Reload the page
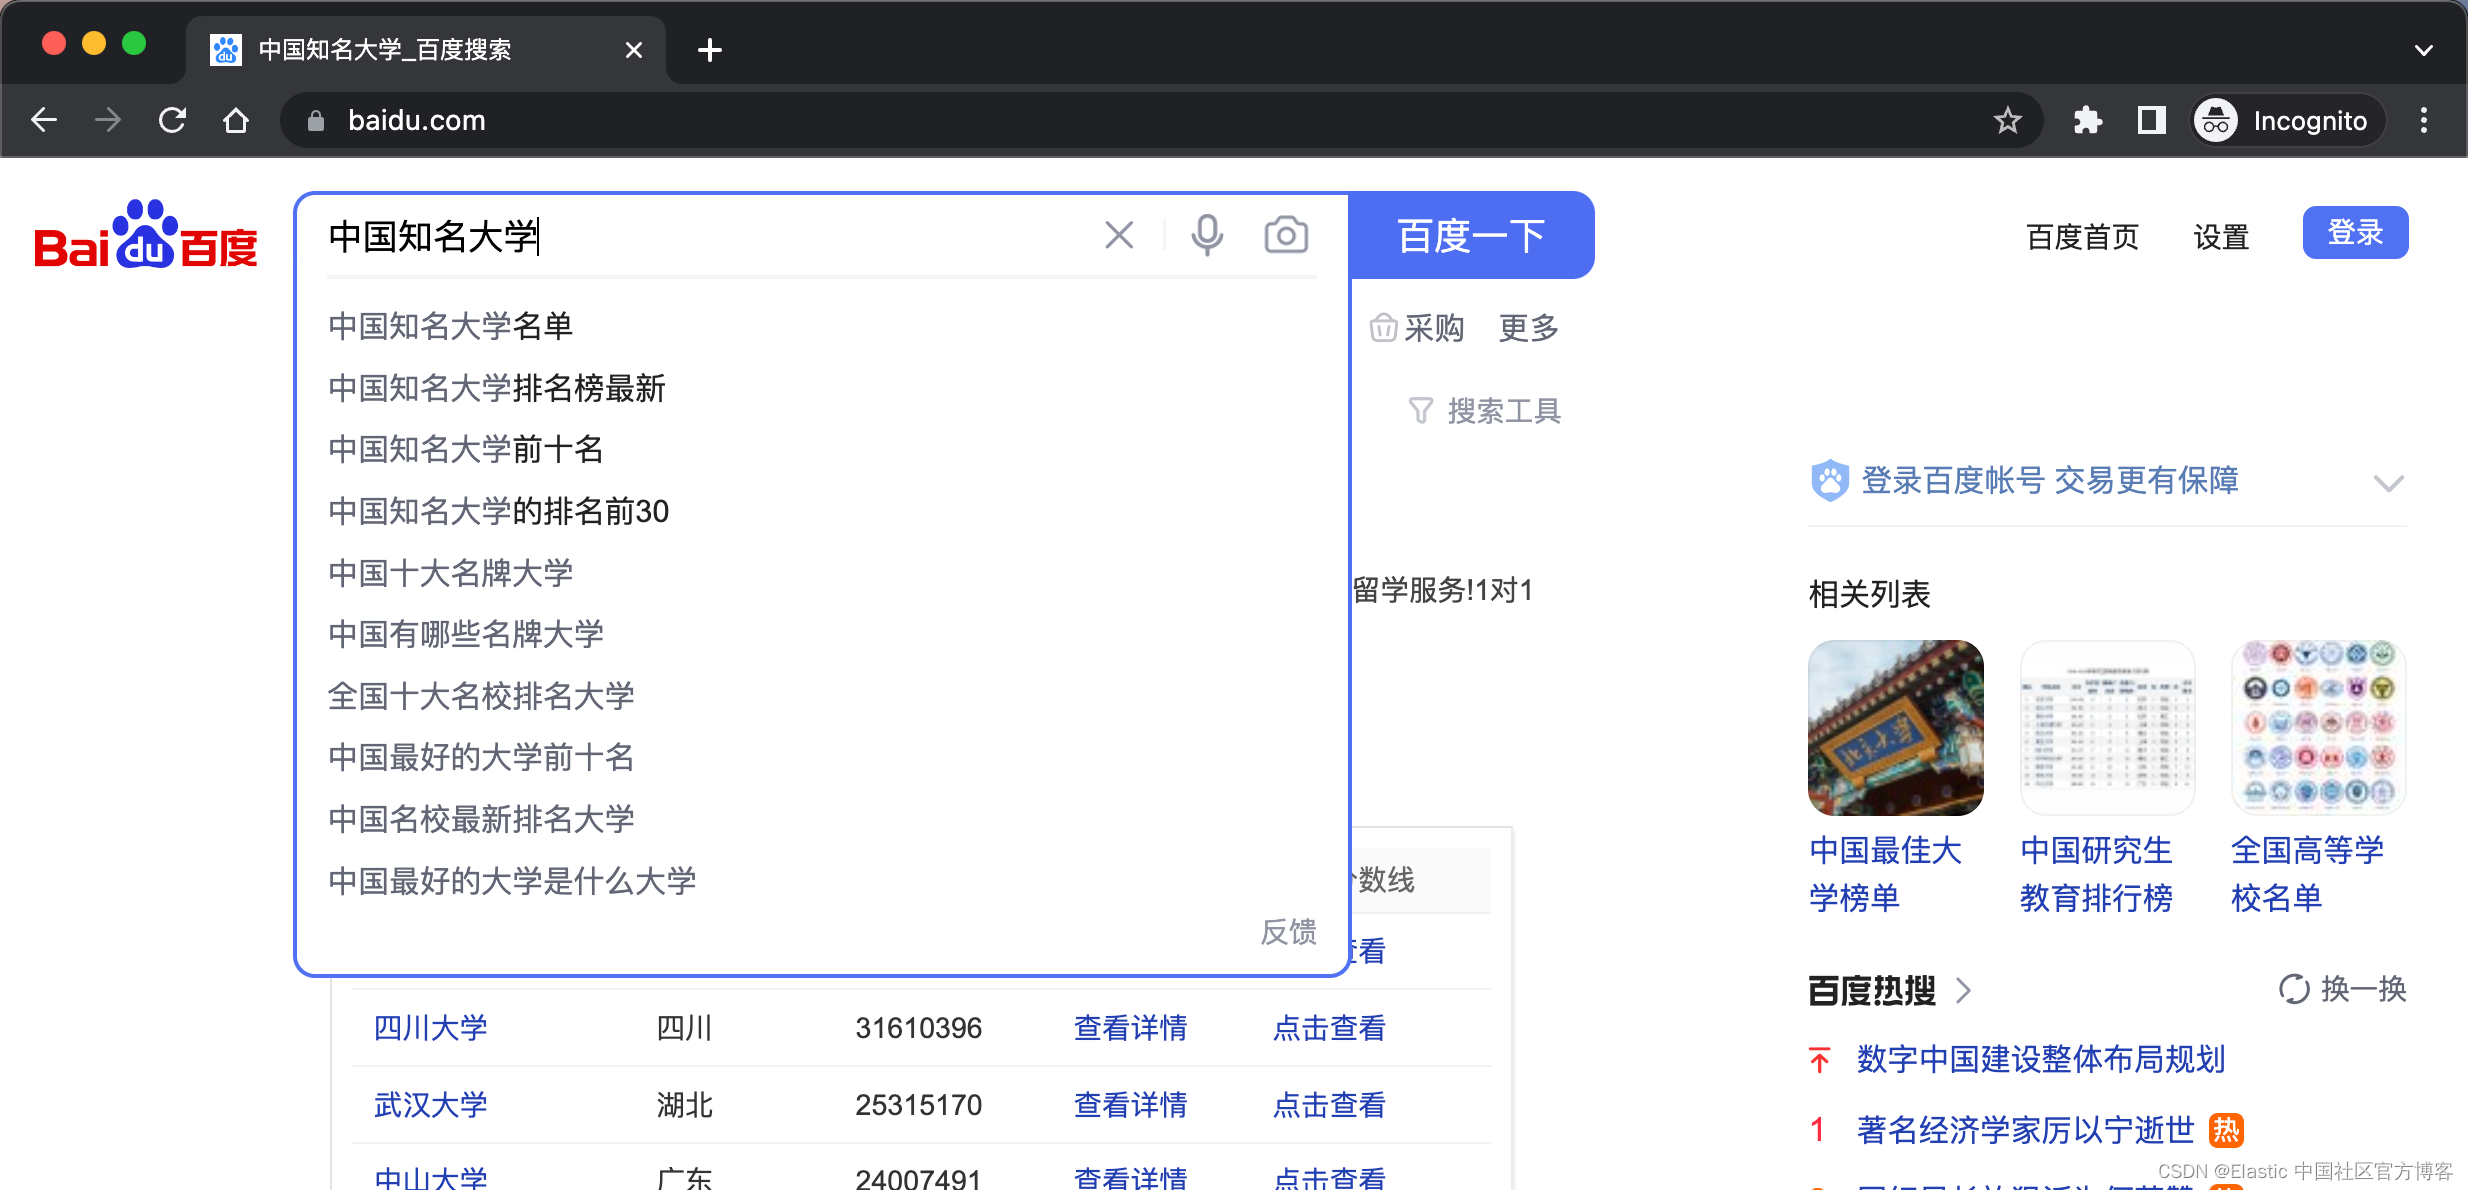Screen dimensions: 2468x1190 point(172,121)
